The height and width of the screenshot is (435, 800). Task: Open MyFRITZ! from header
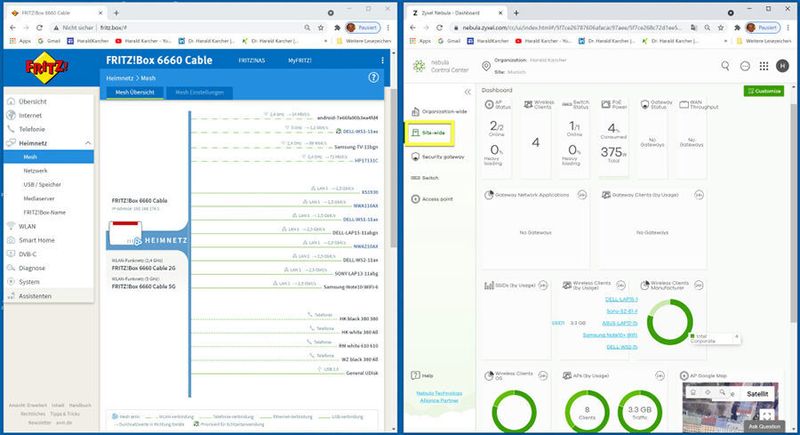tap(299, 60)
